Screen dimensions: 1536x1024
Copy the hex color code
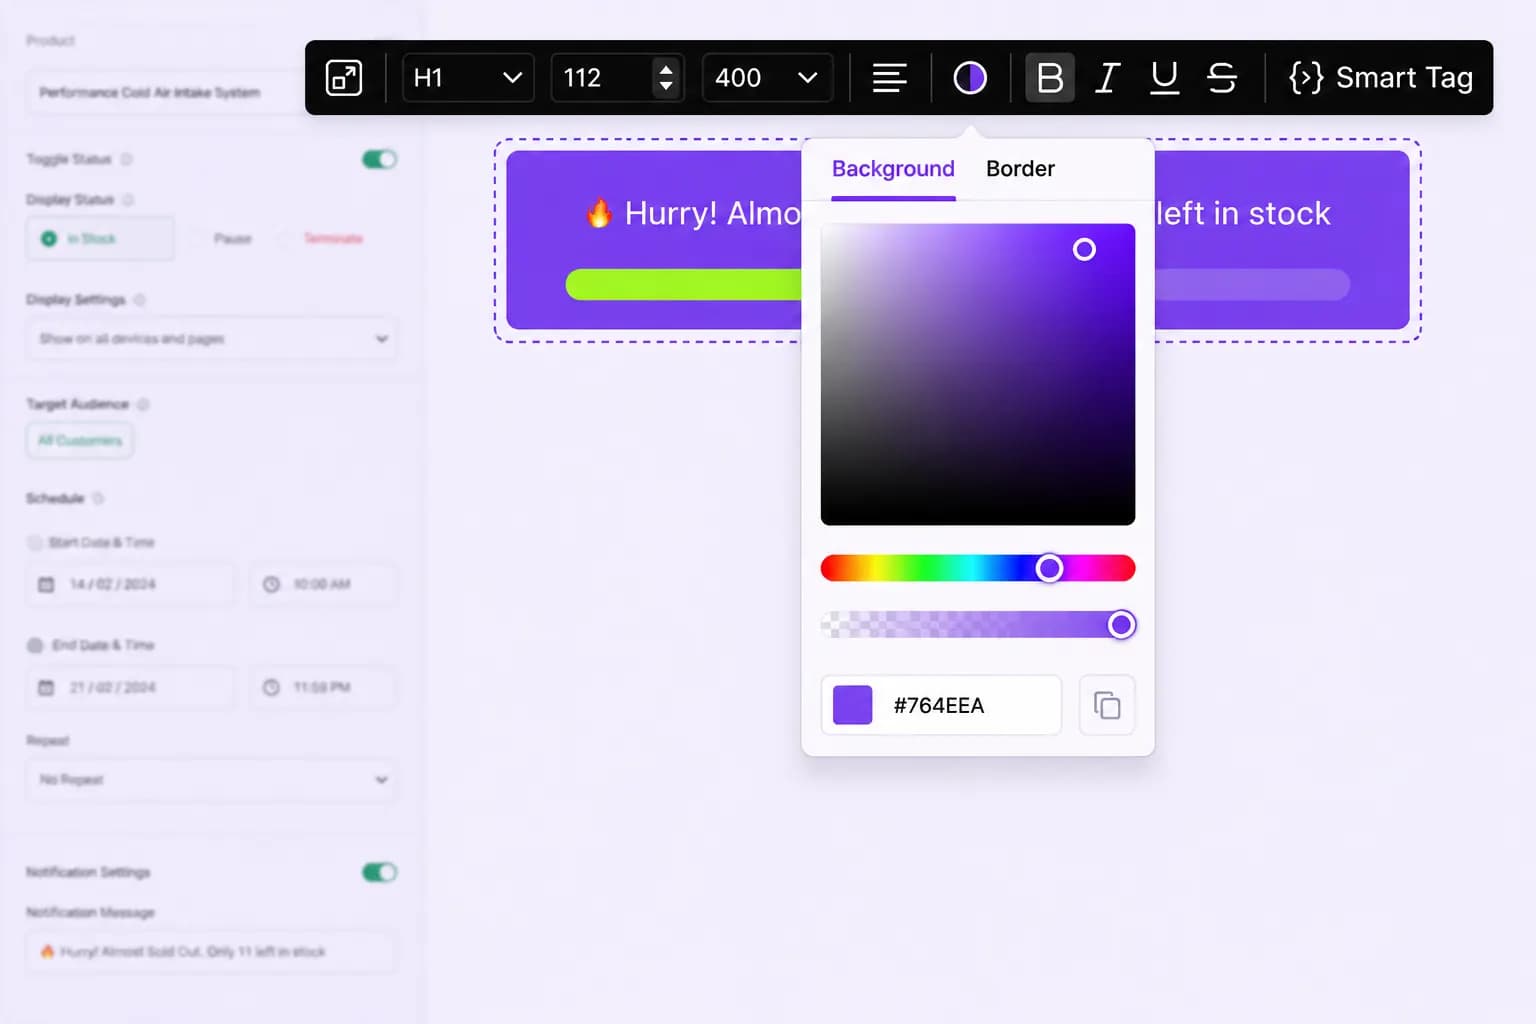pyautogui.click(x=1107, y=705)
